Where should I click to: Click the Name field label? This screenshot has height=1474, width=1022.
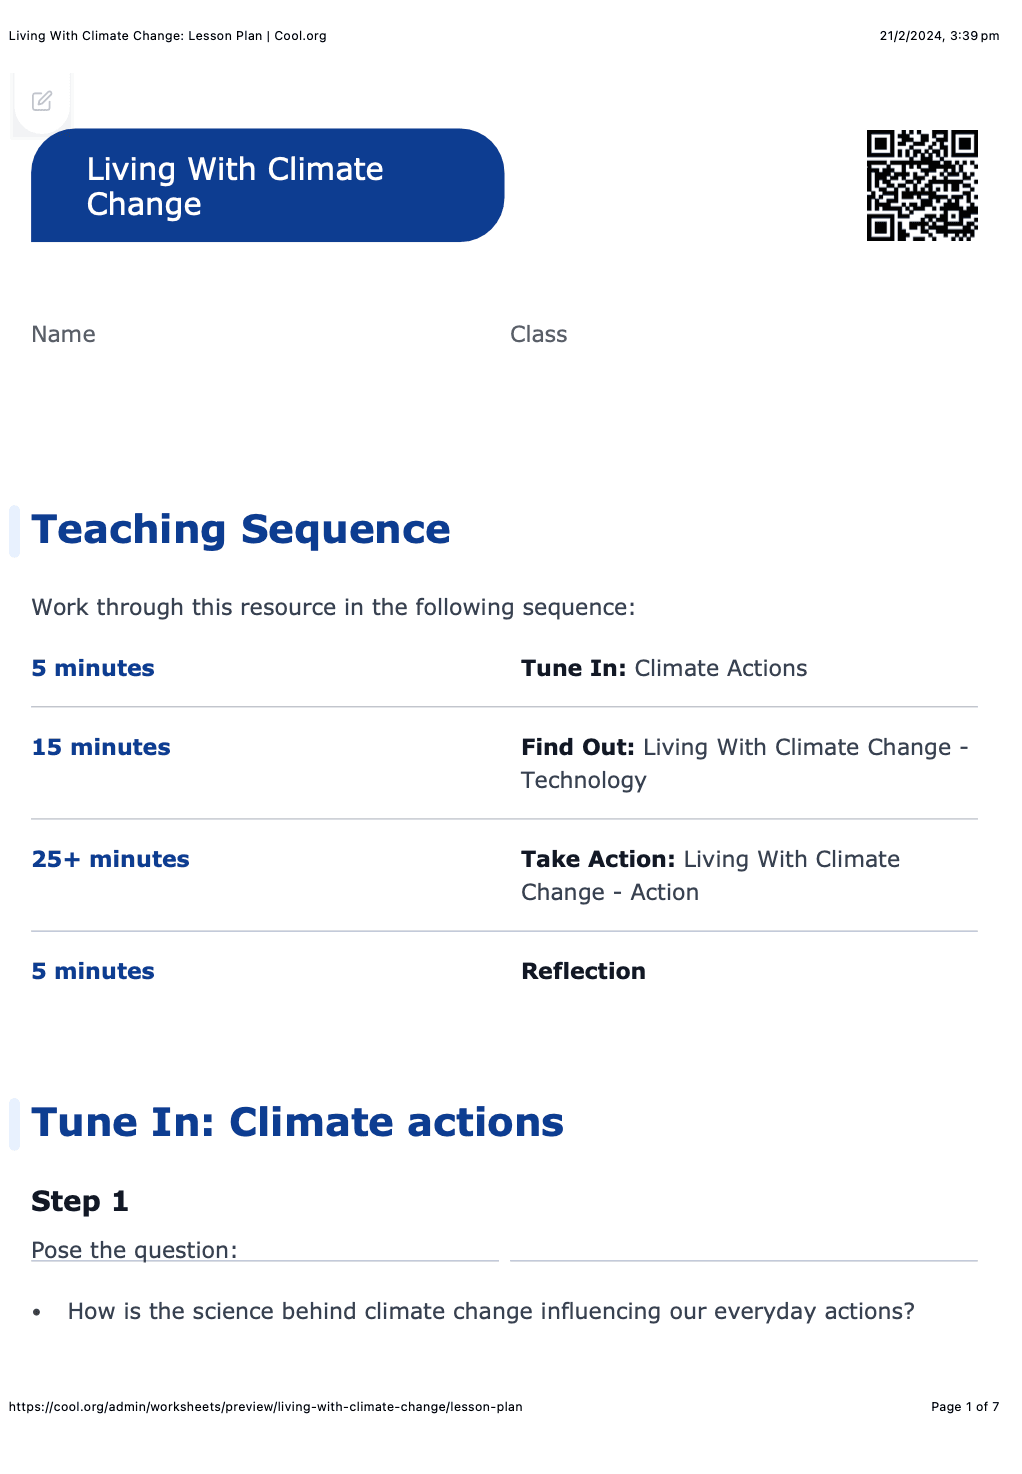[x=64, y=334]
